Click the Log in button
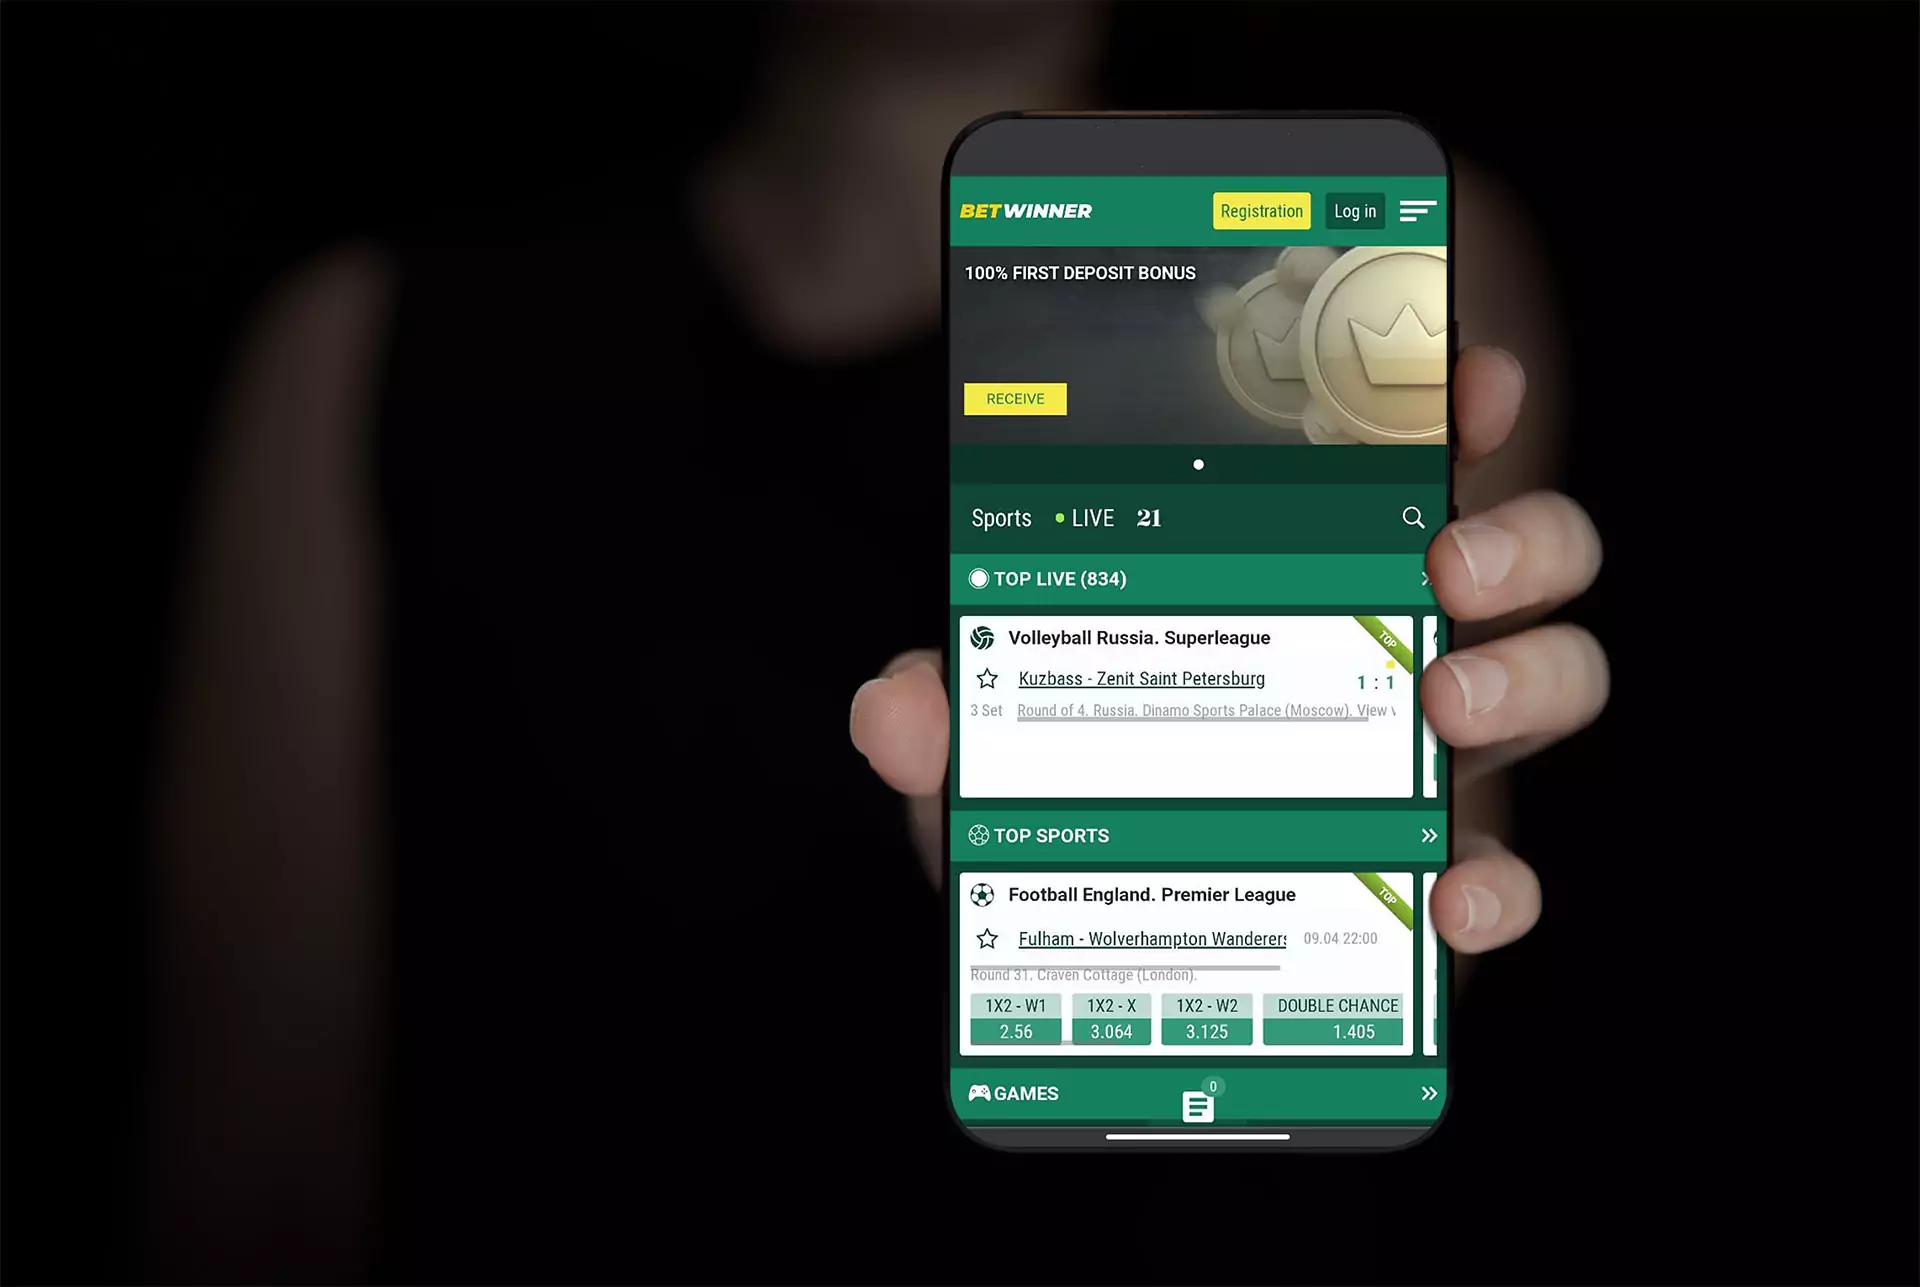 tap(1354, 211)
